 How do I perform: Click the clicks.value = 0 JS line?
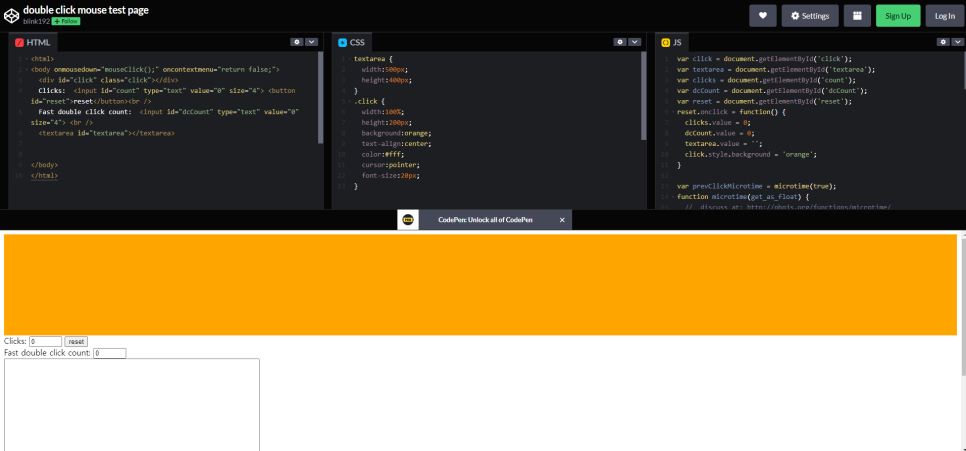[x=717, y=123]
